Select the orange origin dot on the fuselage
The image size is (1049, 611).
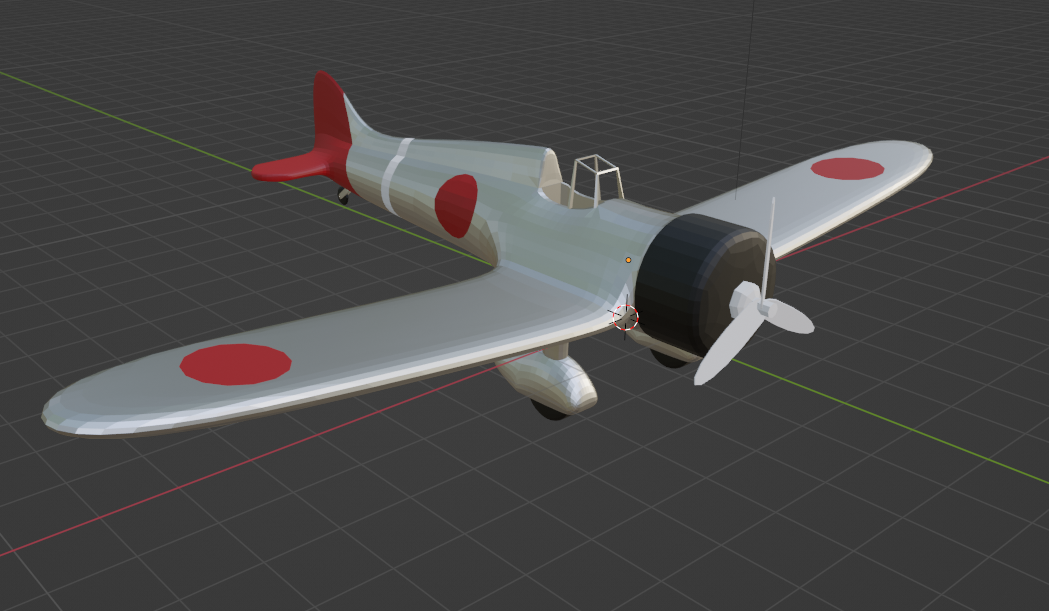628,260
